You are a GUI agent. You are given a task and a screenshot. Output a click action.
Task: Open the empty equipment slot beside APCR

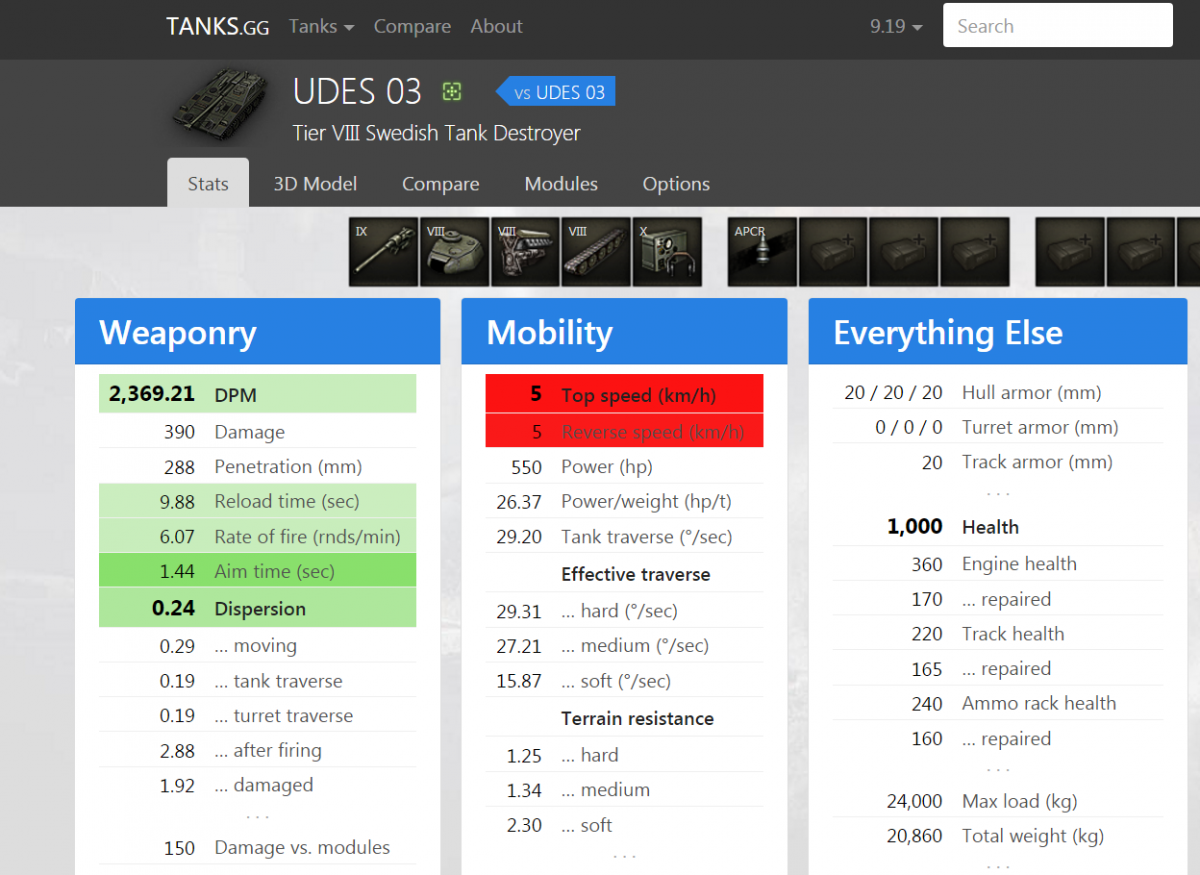coord(834,252)
